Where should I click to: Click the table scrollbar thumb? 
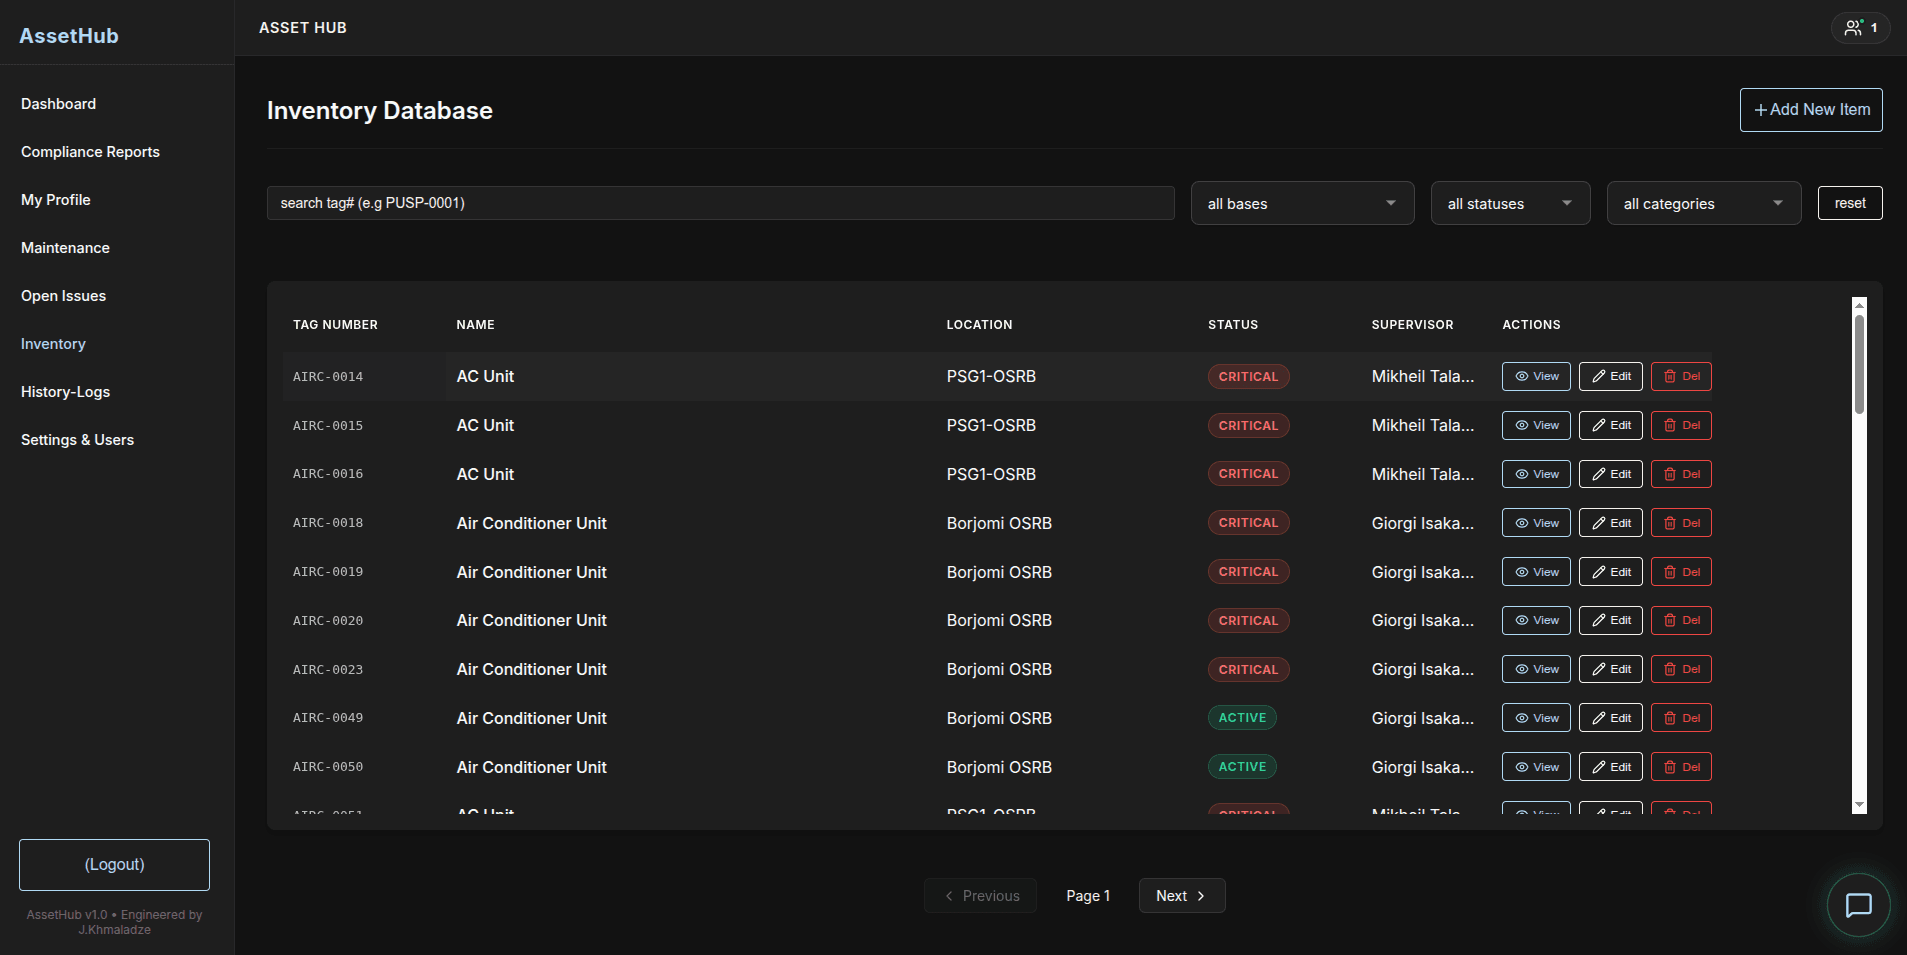1859,364
